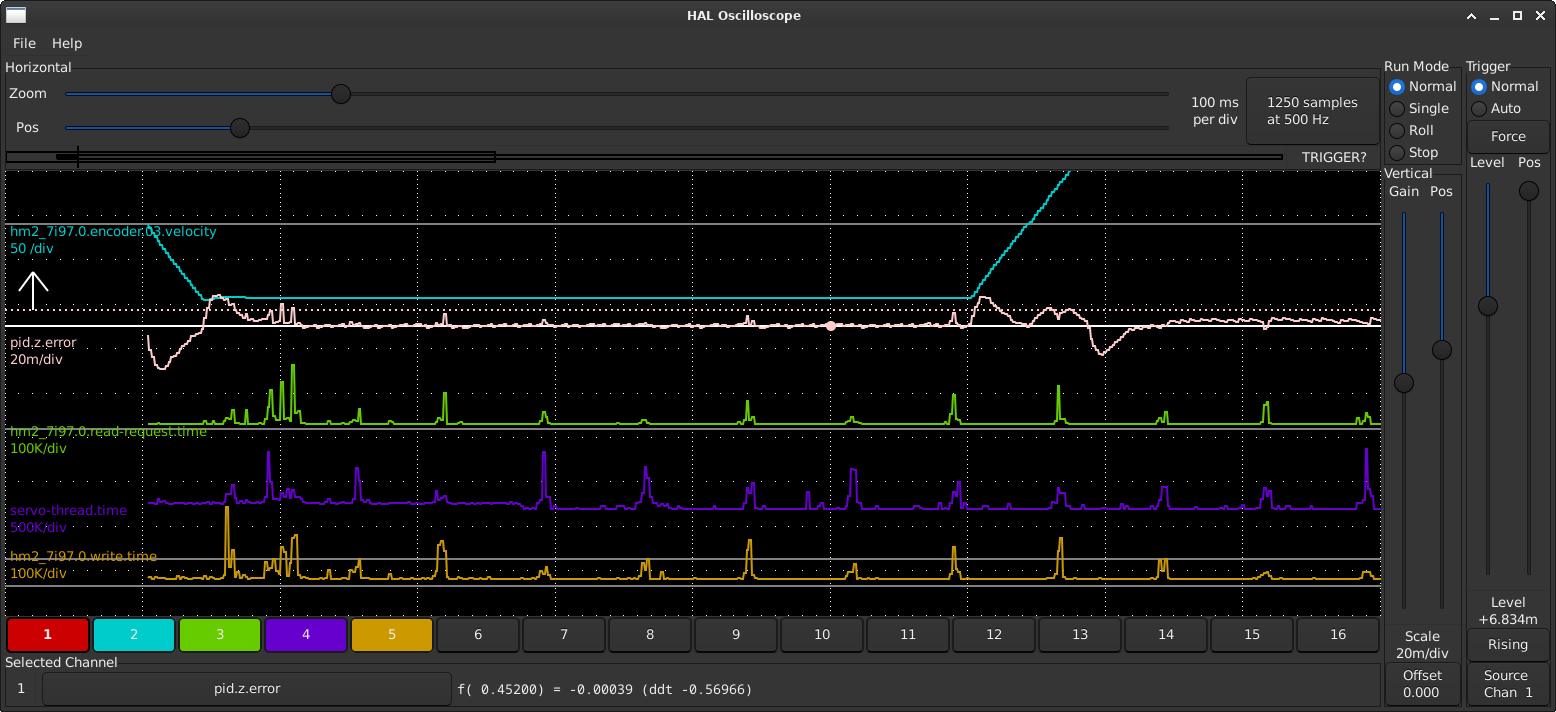
Task: Click the horizontal Zoom slider handle
Action: 341,94
